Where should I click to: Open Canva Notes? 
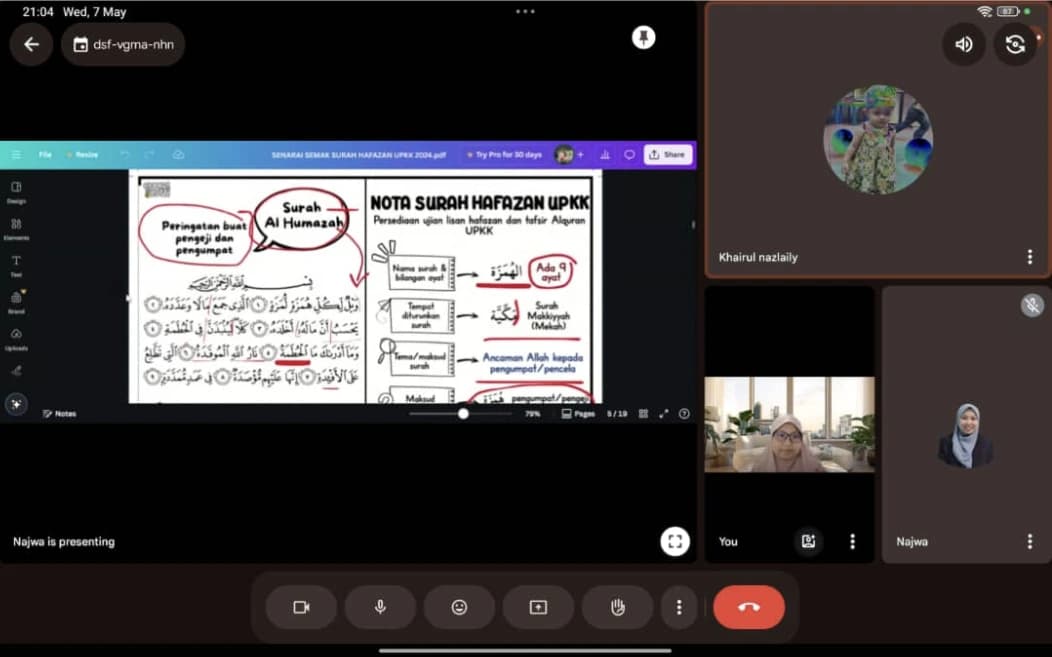click(59, 414)
